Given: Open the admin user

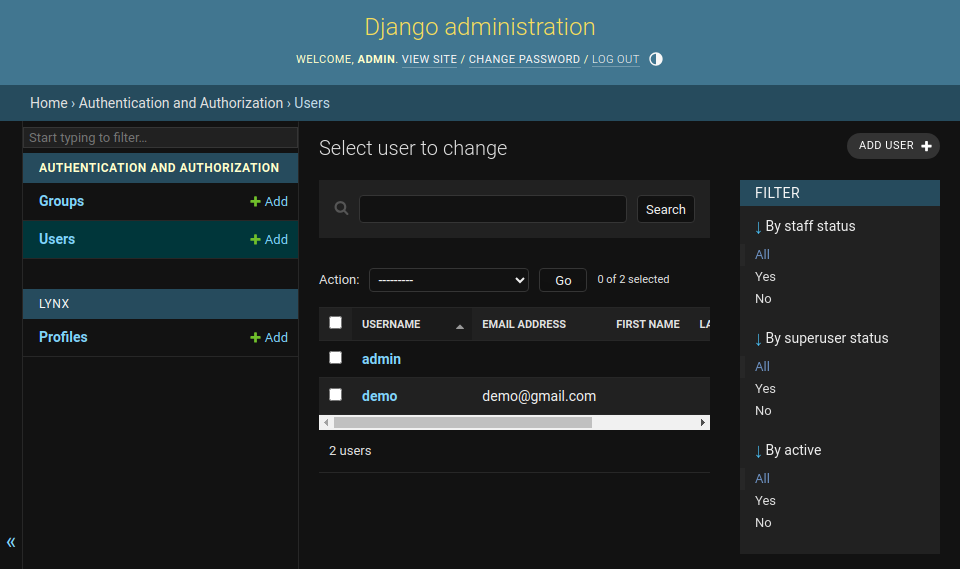Looking at the screenshot, I should tap(381, 359).
